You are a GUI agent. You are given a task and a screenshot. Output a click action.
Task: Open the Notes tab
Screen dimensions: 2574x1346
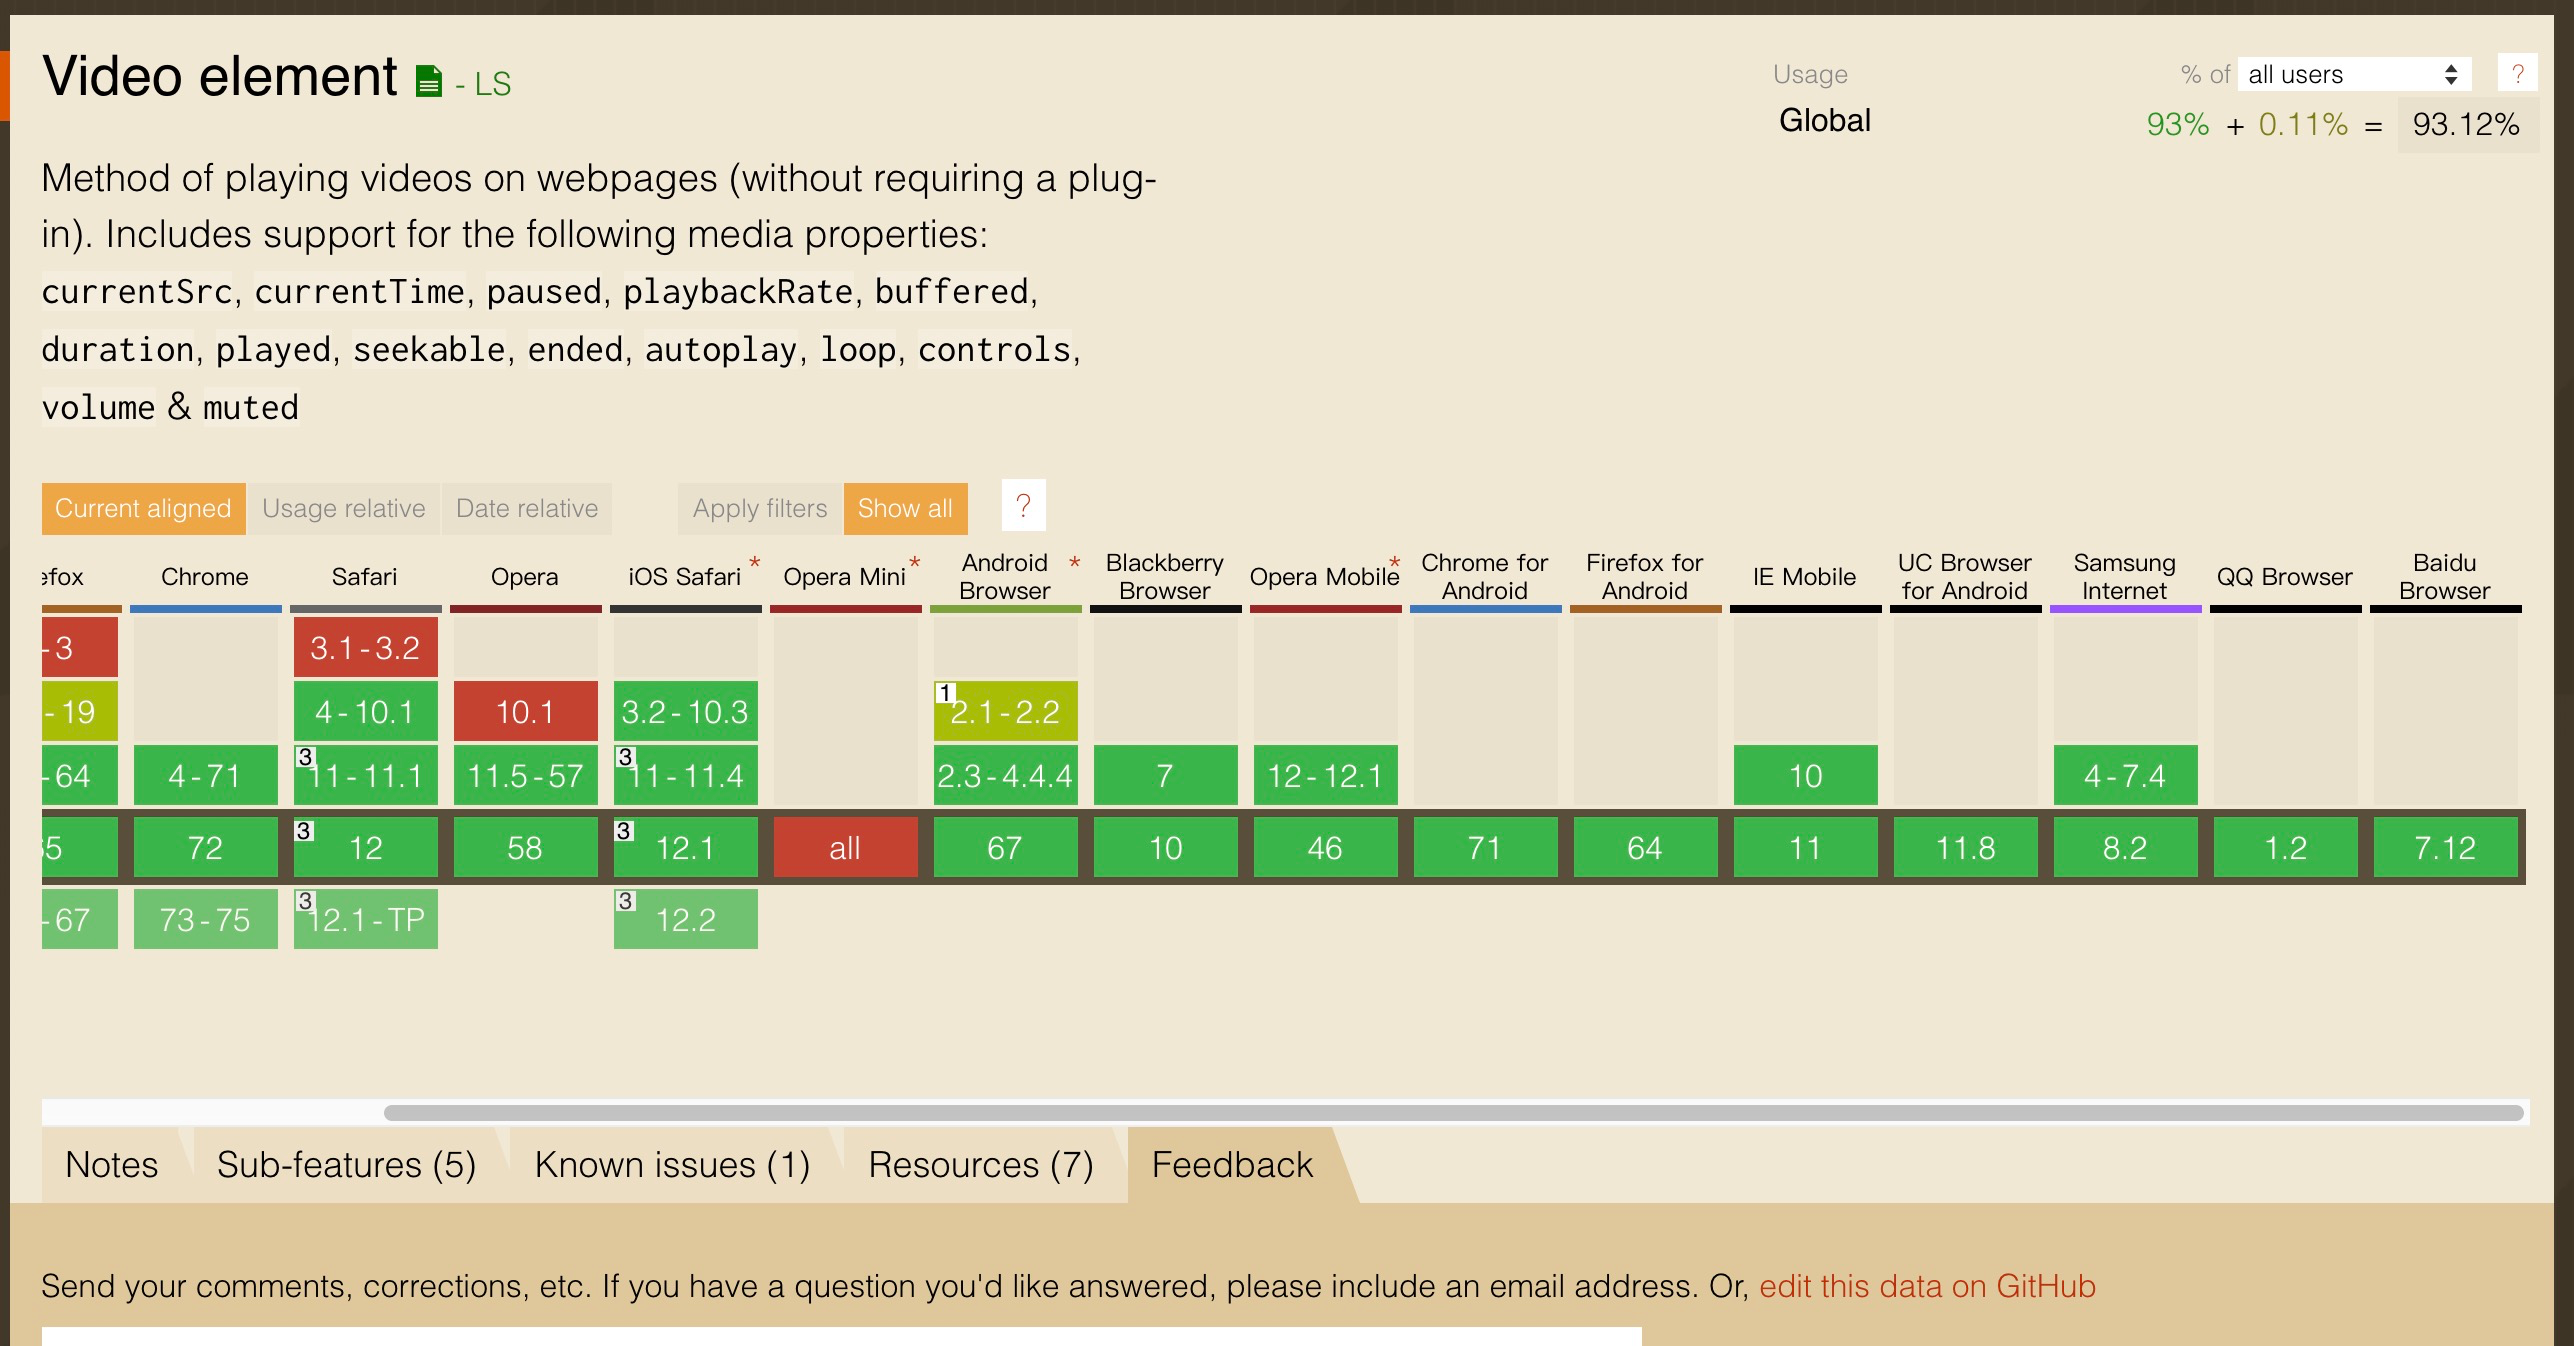[x=112, y=1165]
